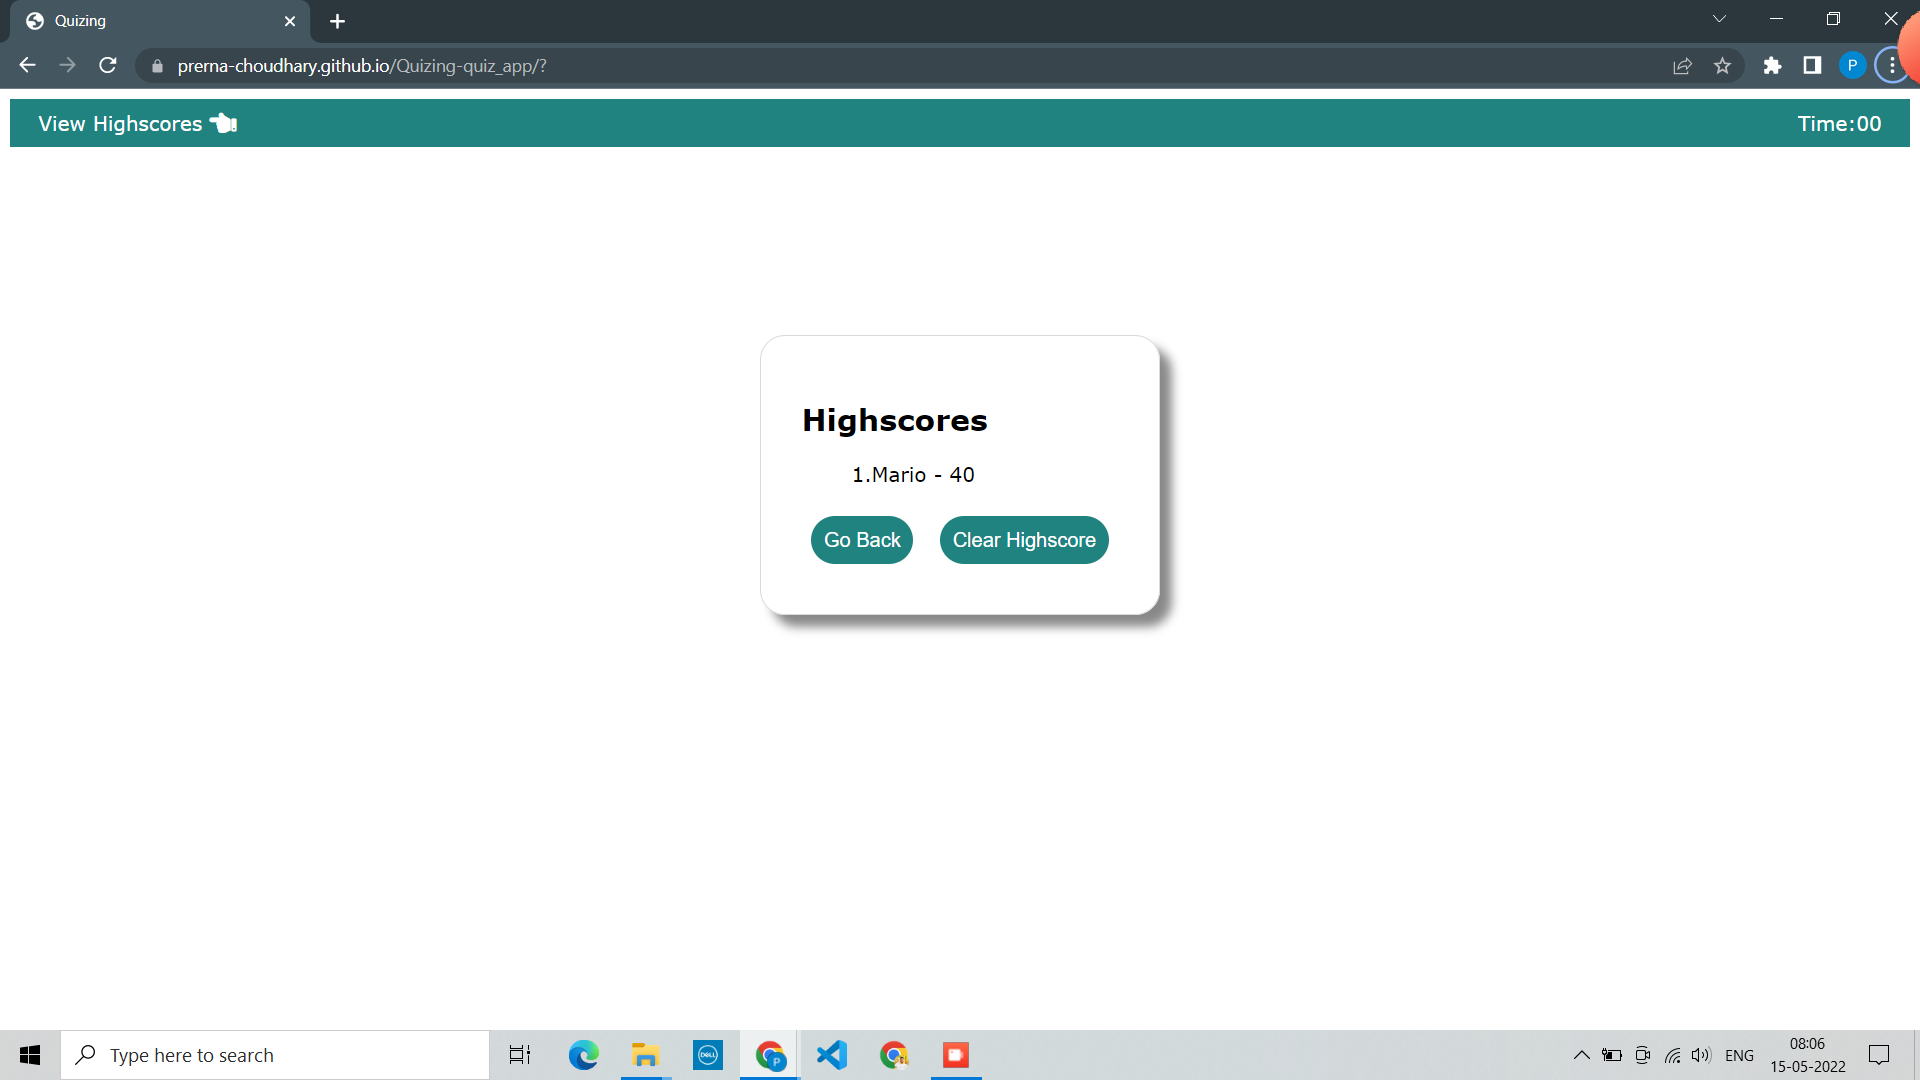Click the share page icon
The height and width of the screenshot is (1080, 1920).
1682,66
